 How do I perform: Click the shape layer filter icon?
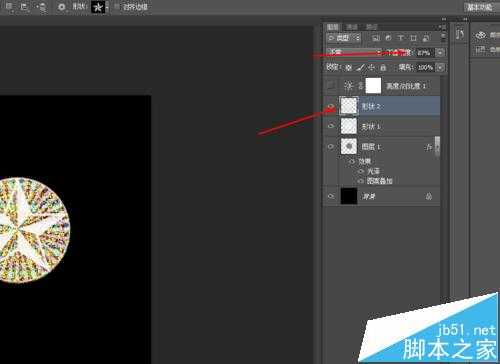(413, 38)
